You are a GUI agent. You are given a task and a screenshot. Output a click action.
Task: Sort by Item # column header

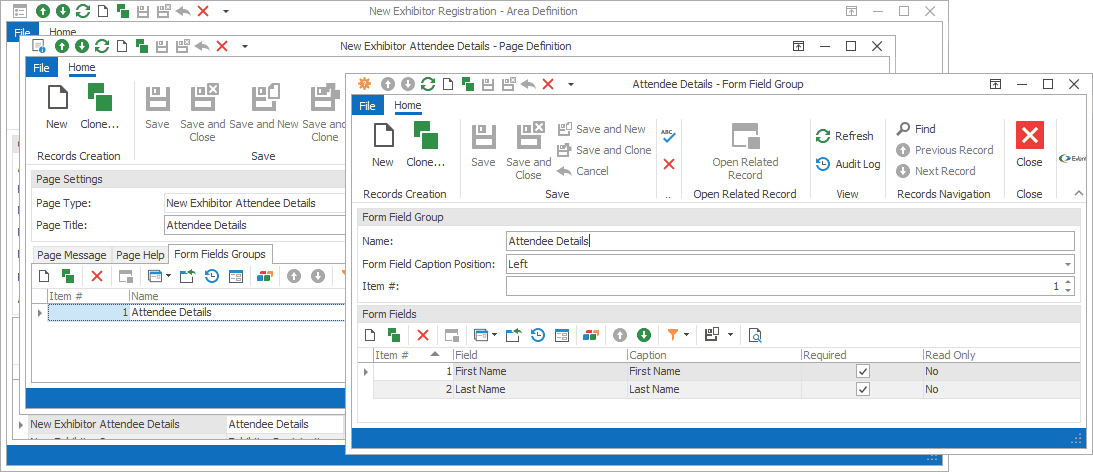coord(413,355)
